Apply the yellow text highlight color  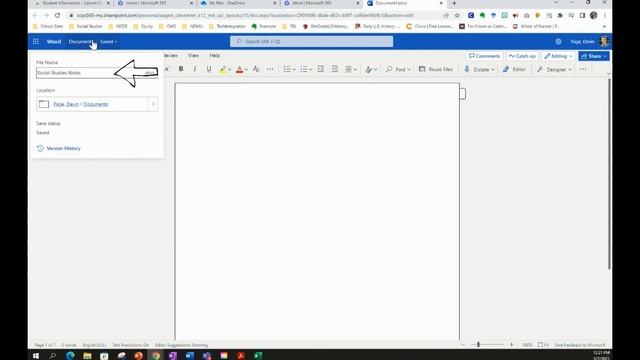pyautogui.click(x=222, y=70)
